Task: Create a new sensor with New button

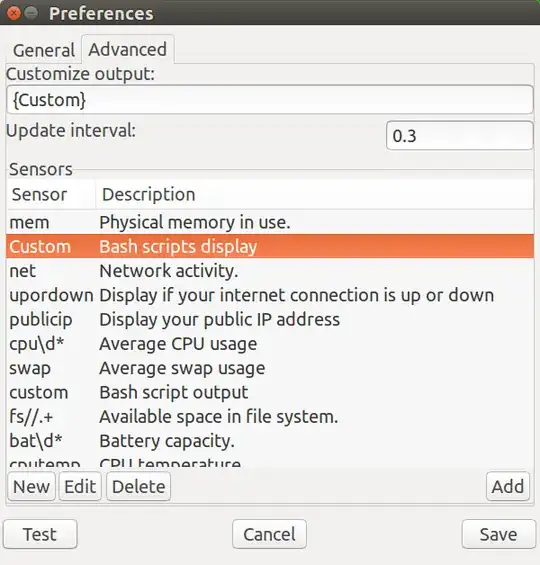Action: point(32,486)
